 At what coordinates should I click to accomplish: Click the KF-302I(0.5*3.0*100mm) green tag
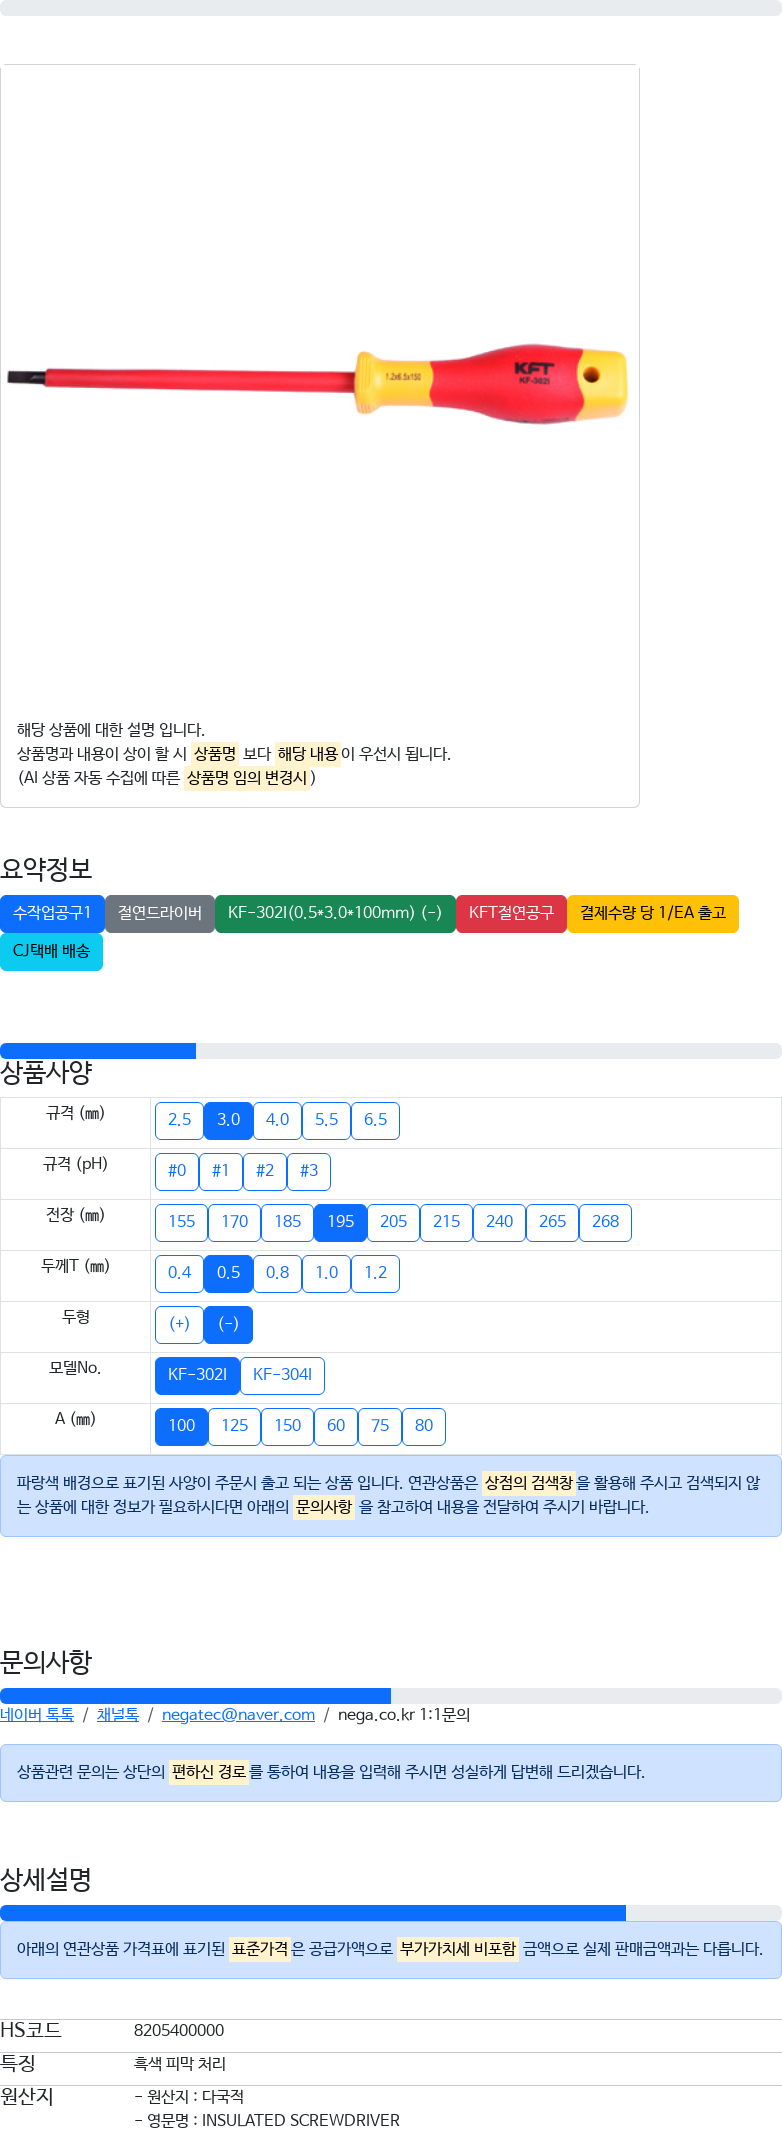click(x=335, y=913)
